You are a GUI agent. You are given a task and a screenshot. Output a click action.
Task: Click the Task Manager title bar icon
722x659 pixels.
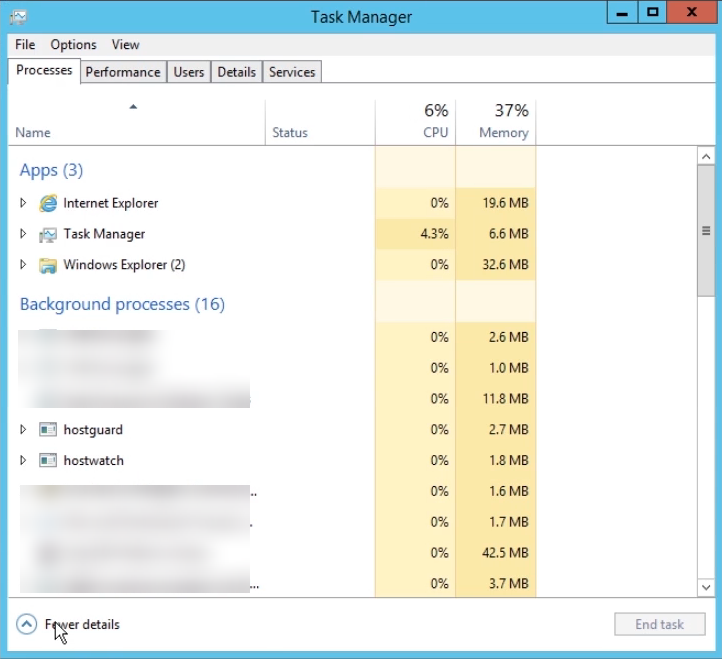18,17
